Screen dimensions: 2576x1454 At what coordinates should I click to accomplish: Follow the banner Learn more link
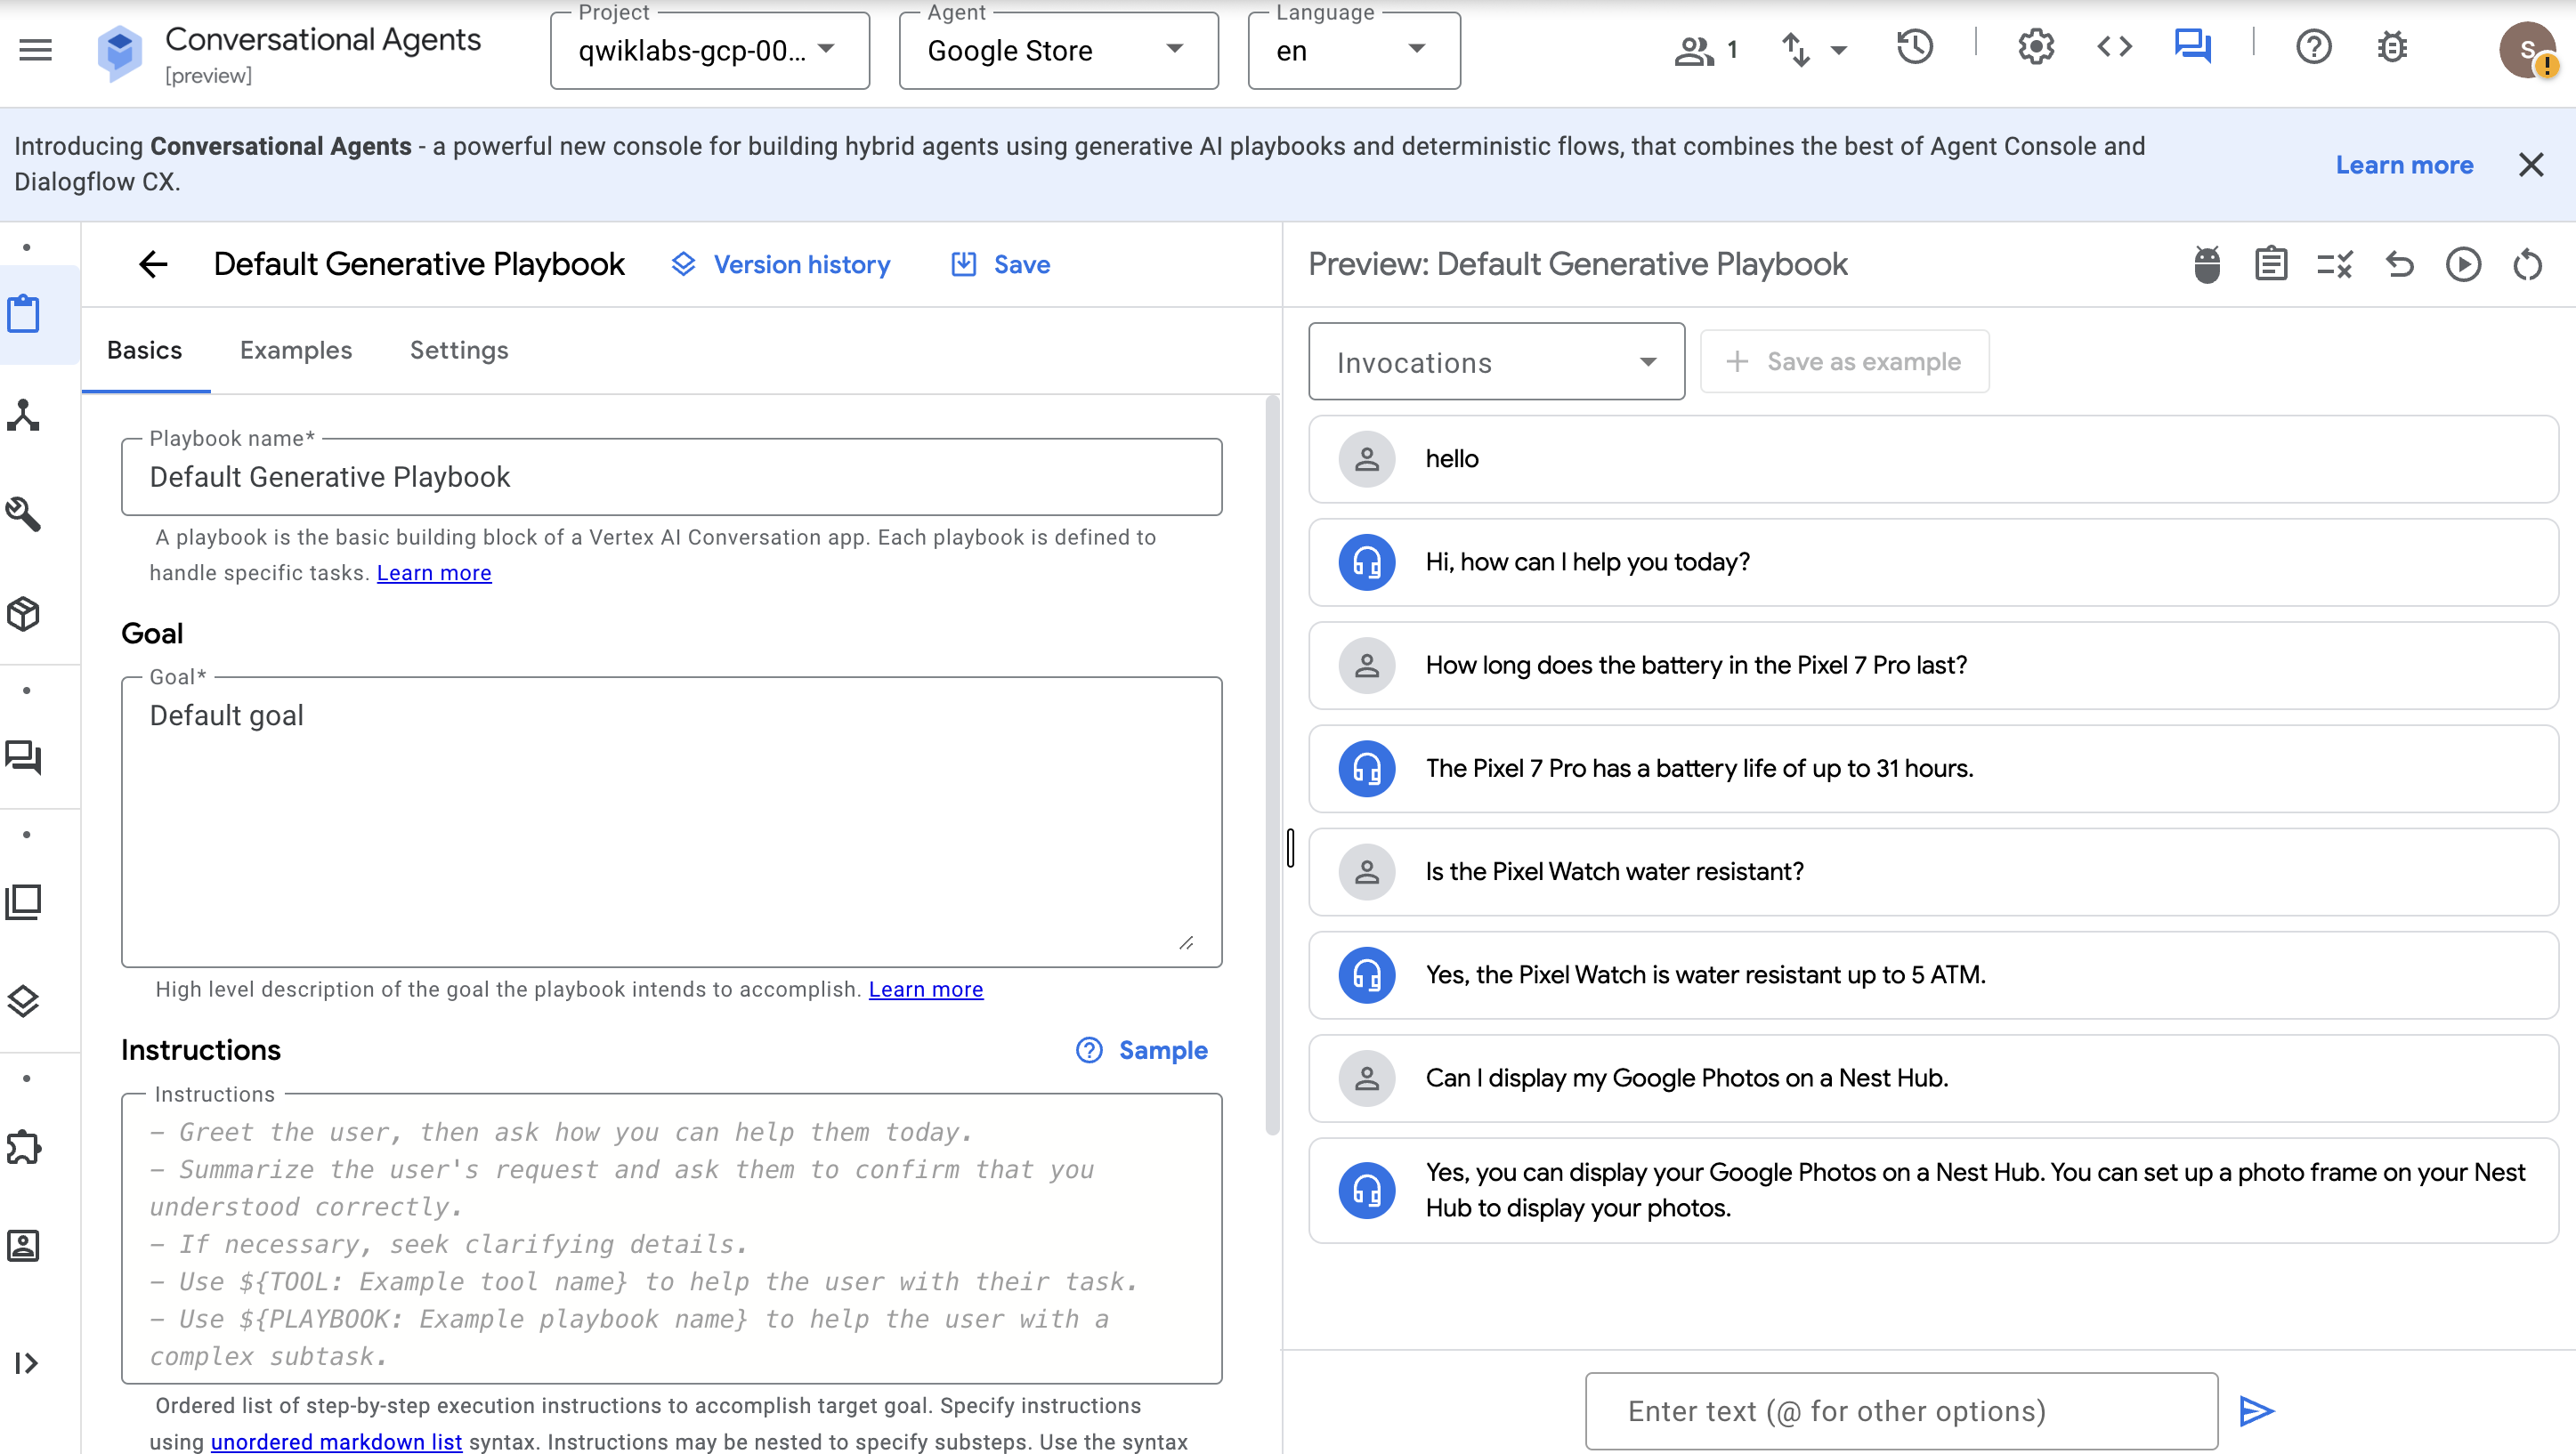2404,164
